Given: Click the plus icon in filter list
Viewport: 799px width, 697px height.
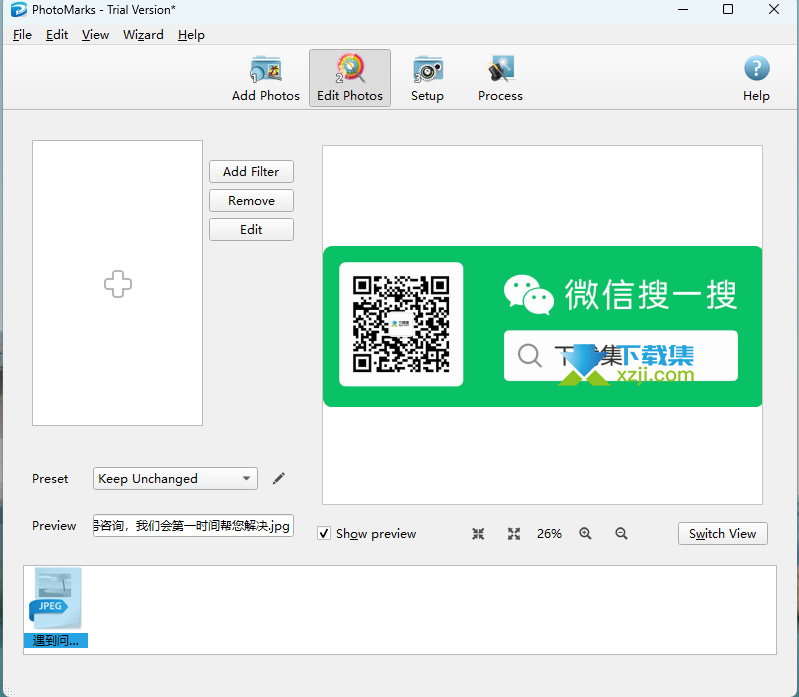Looking at the screenshot, I should pos(118,284).
